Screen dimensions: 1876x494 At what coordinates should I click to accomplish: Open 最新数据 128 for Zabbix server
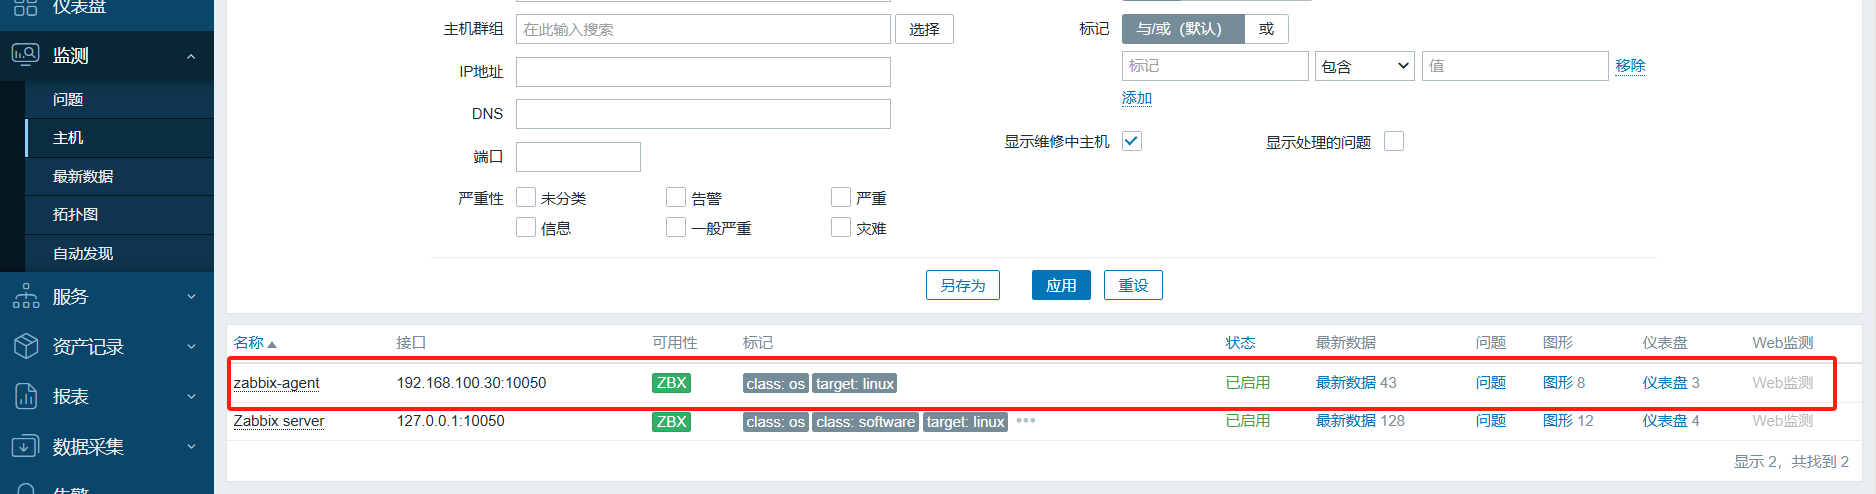[1360, 421]
